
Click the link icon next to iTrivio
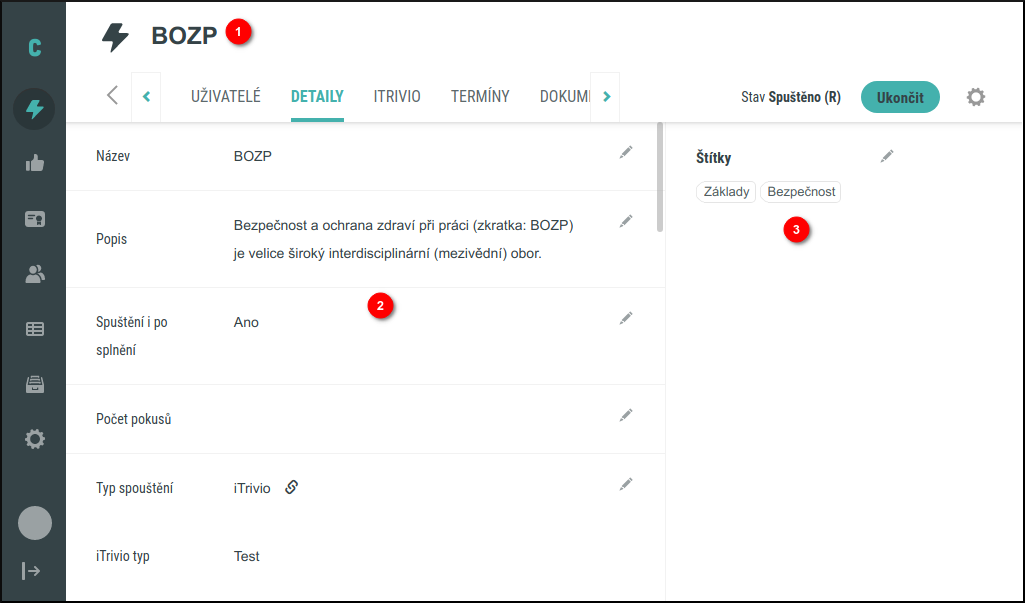pyautogui.click(x=292, y=487)
